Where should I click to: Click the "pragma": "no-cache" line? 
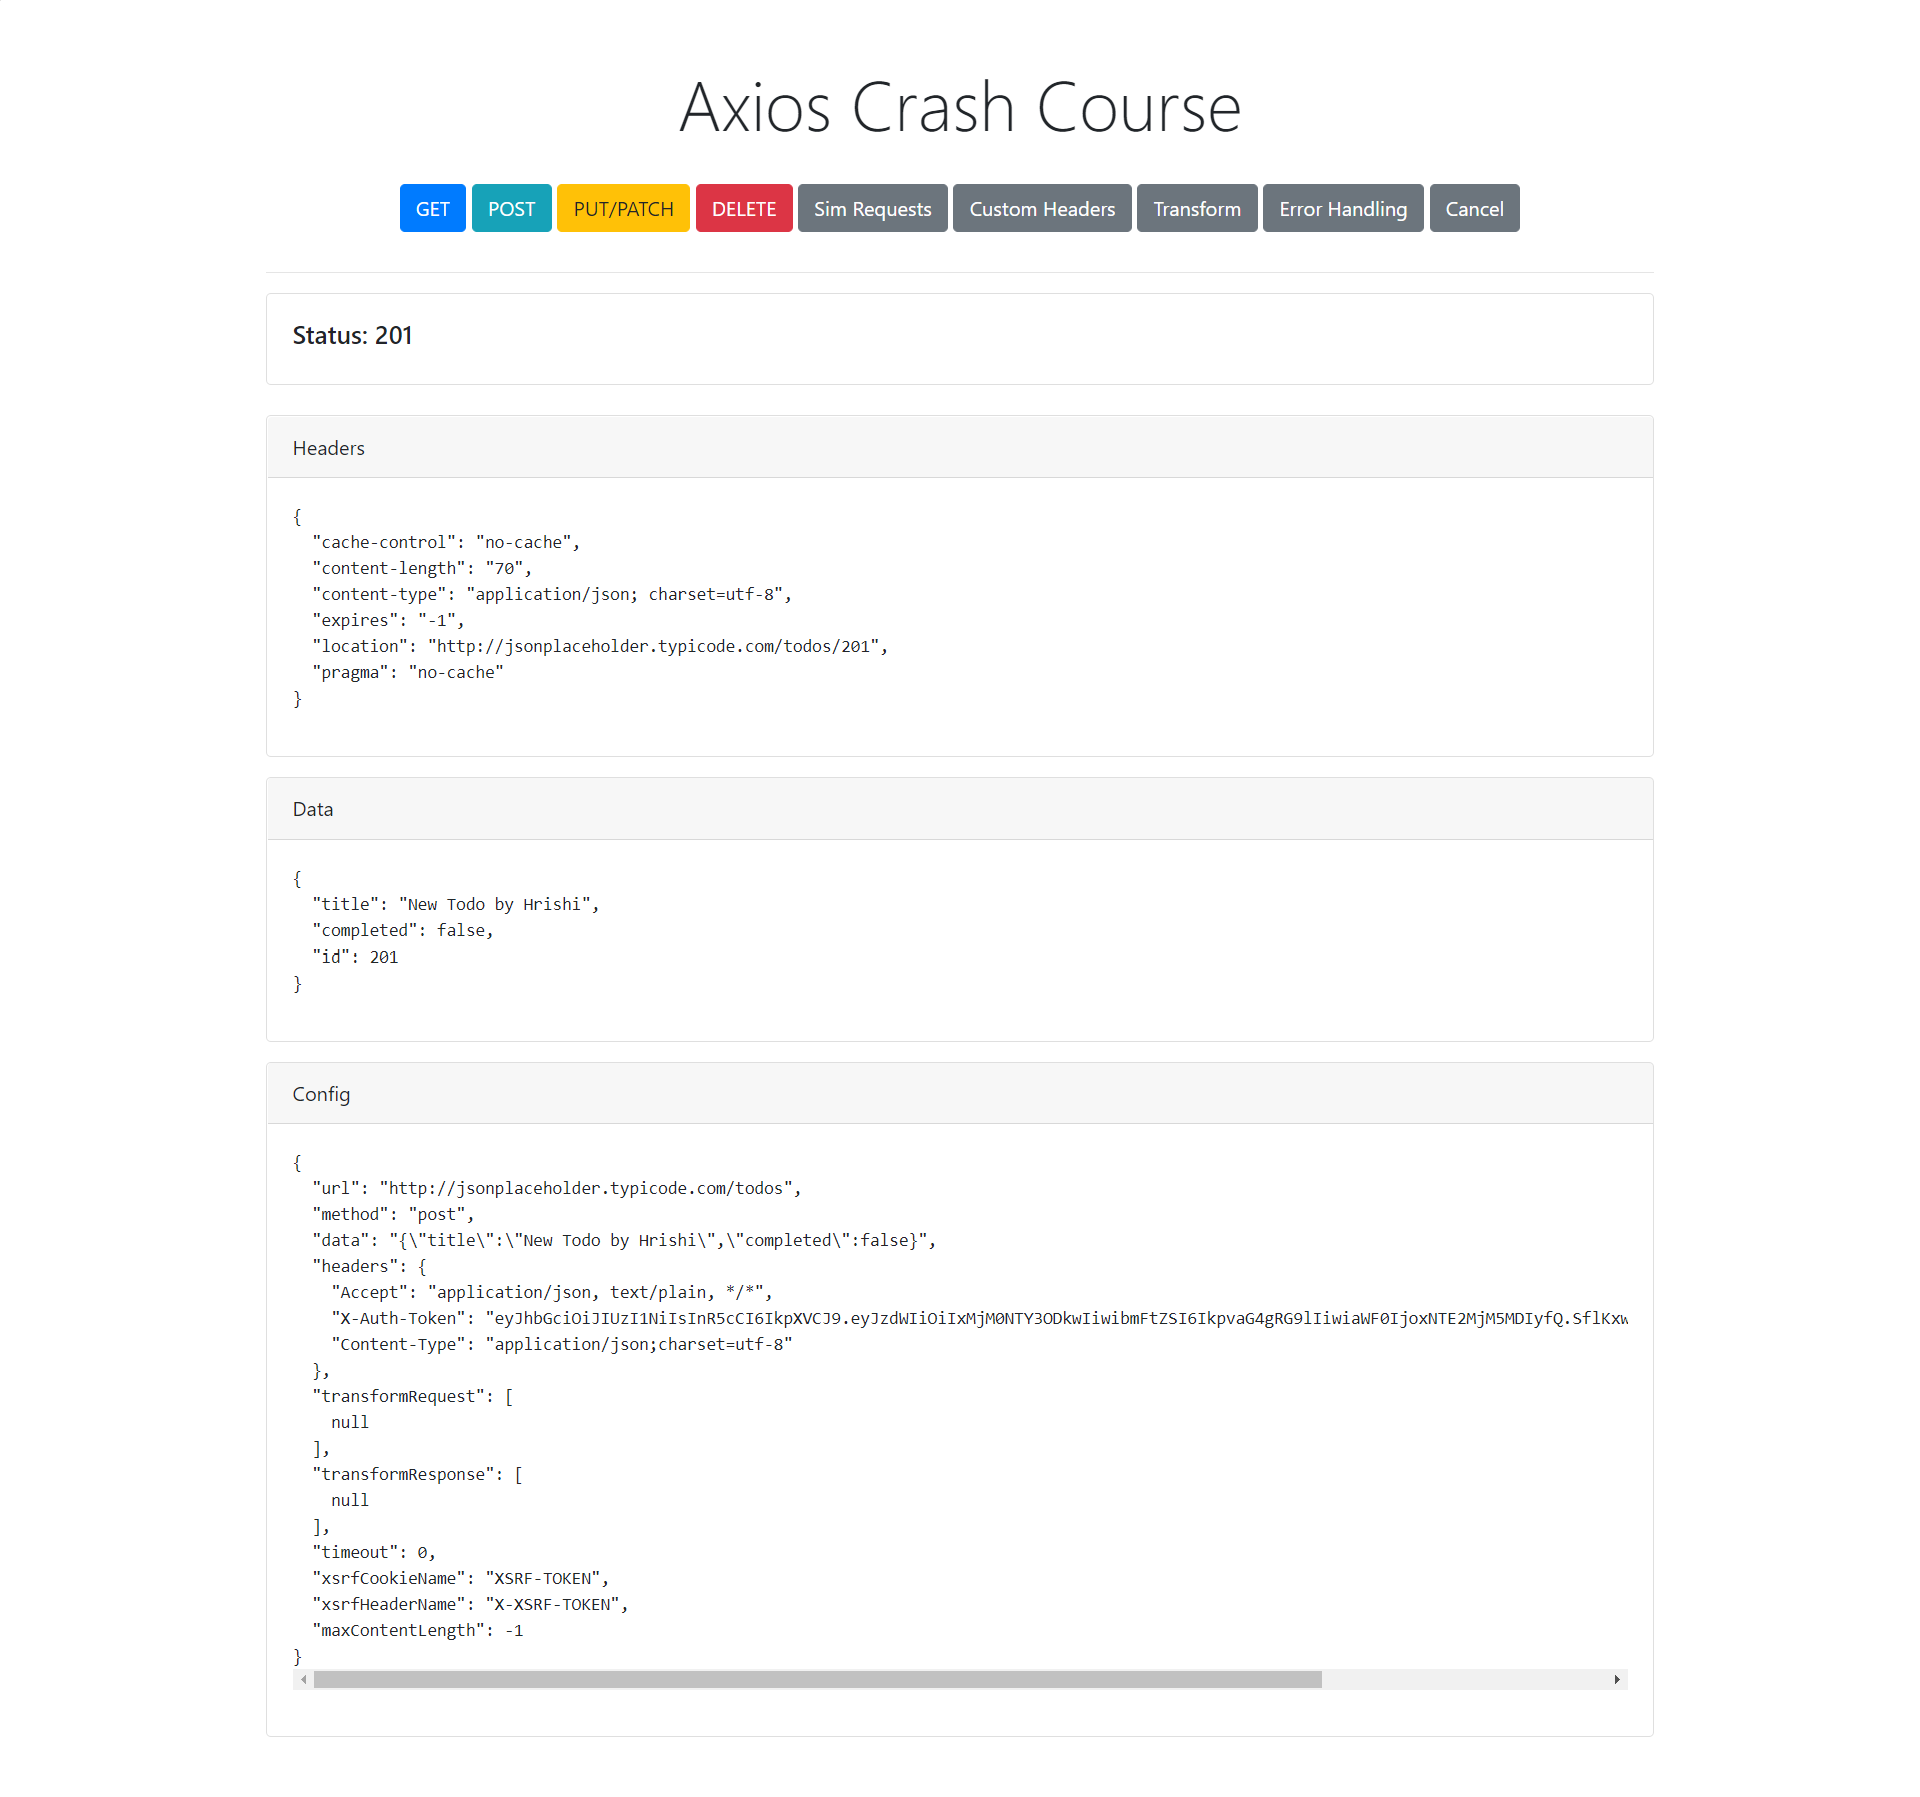pos(408,672)
